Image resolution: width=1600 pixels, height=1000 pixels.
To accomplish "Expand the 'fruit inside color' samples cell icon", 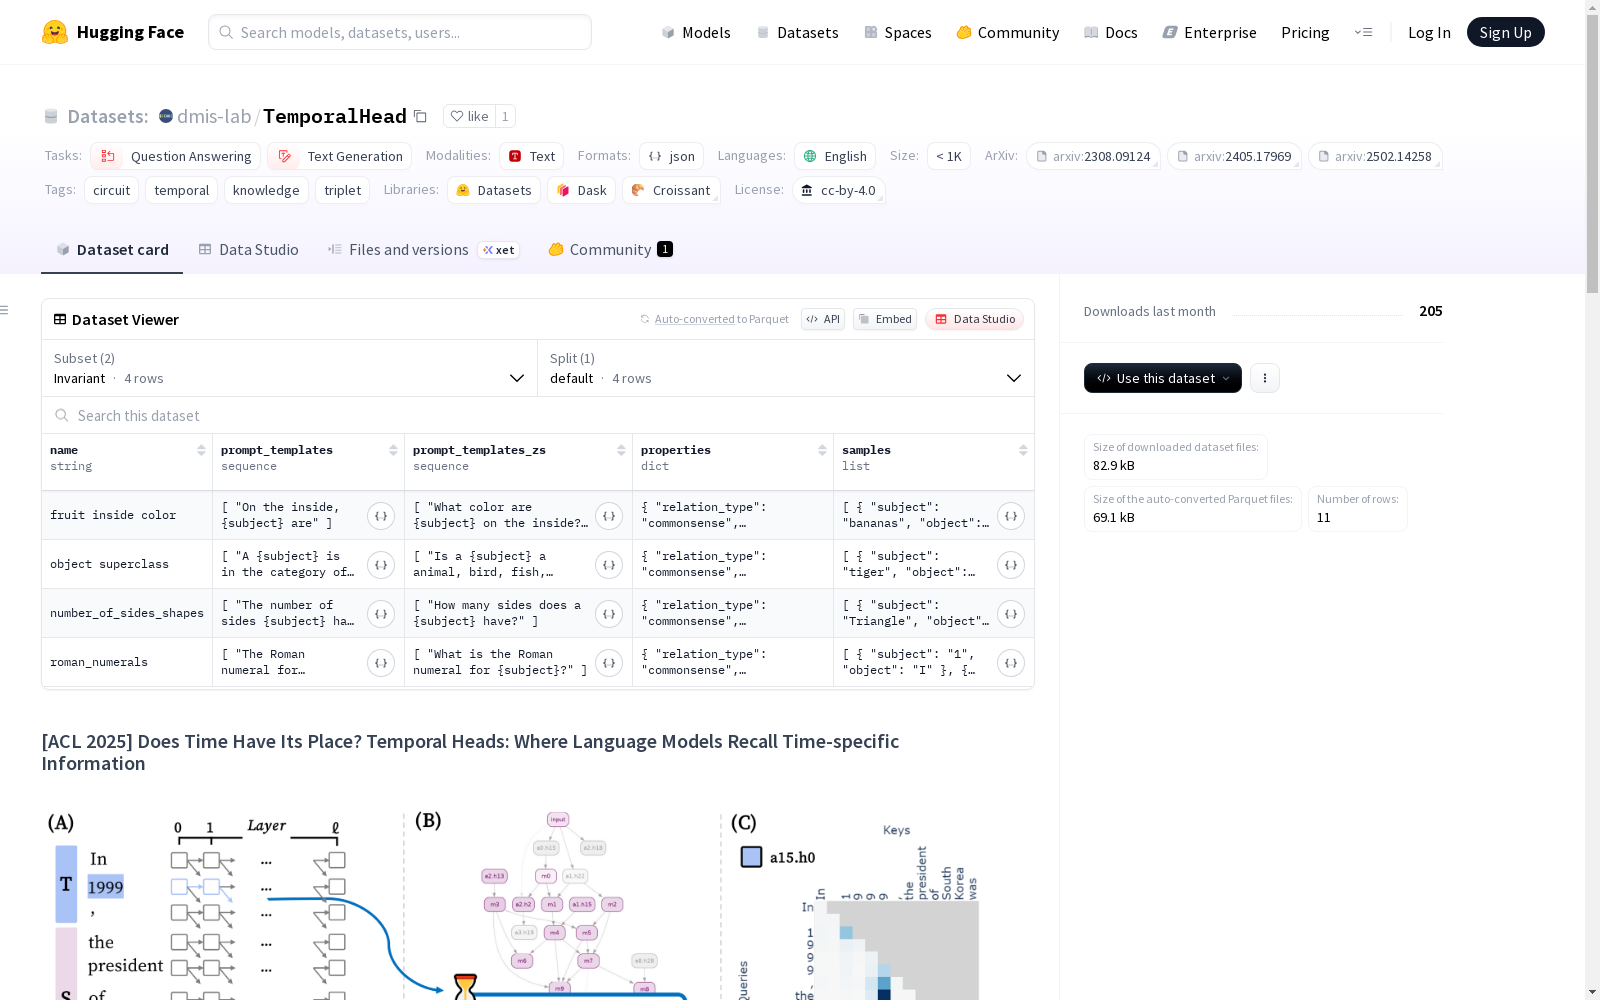I will (1011, 516).
